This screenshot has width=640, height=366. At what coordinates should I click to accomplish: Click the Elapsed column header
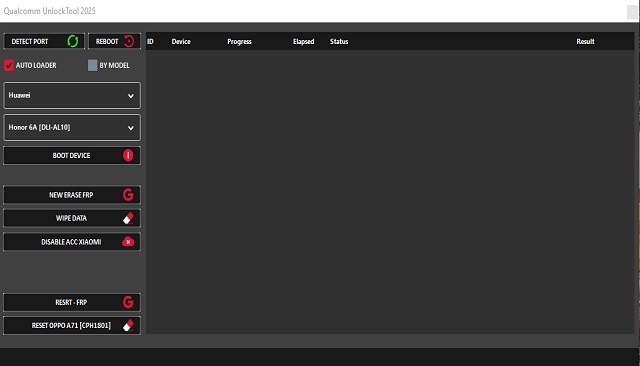tap(303, 42)
